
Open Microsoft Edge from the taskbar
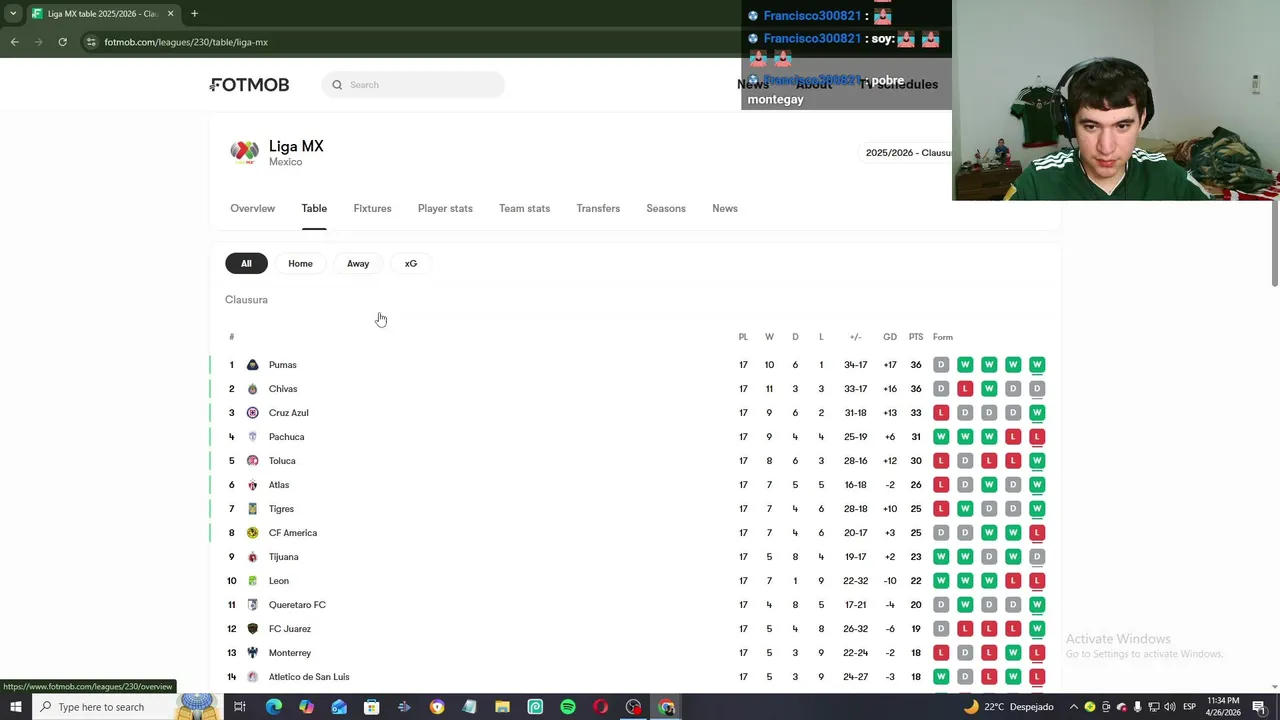pos(273,707)
